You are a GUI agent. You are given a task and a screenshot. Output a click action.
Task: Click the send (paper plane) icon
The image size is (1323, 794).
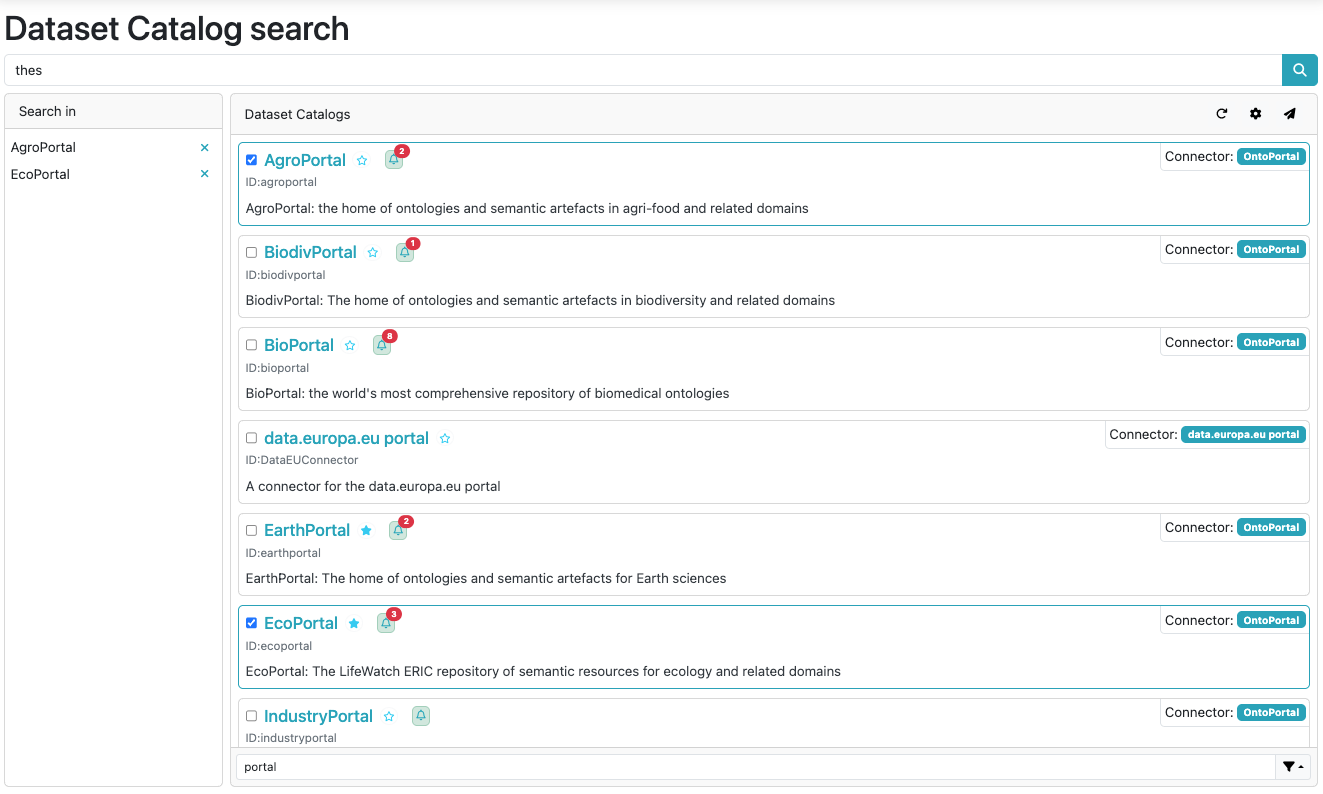[1289, 114]
